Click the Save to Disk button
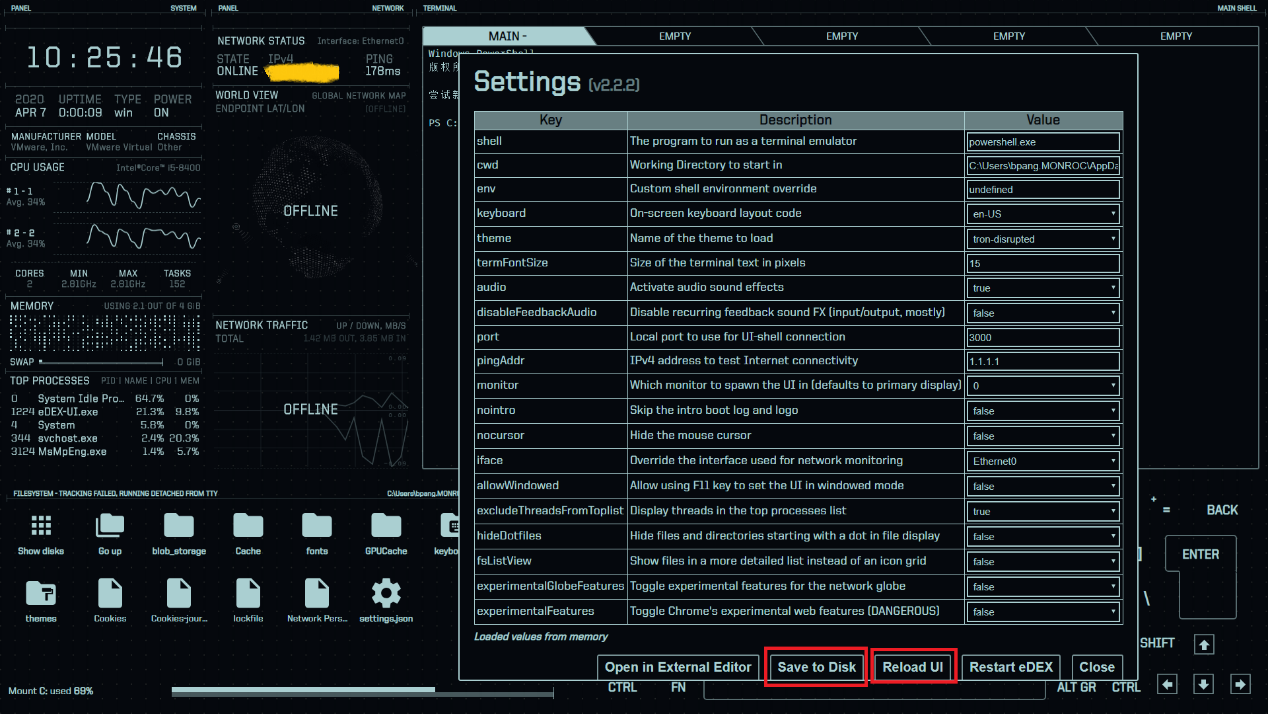 click(816, 667)
